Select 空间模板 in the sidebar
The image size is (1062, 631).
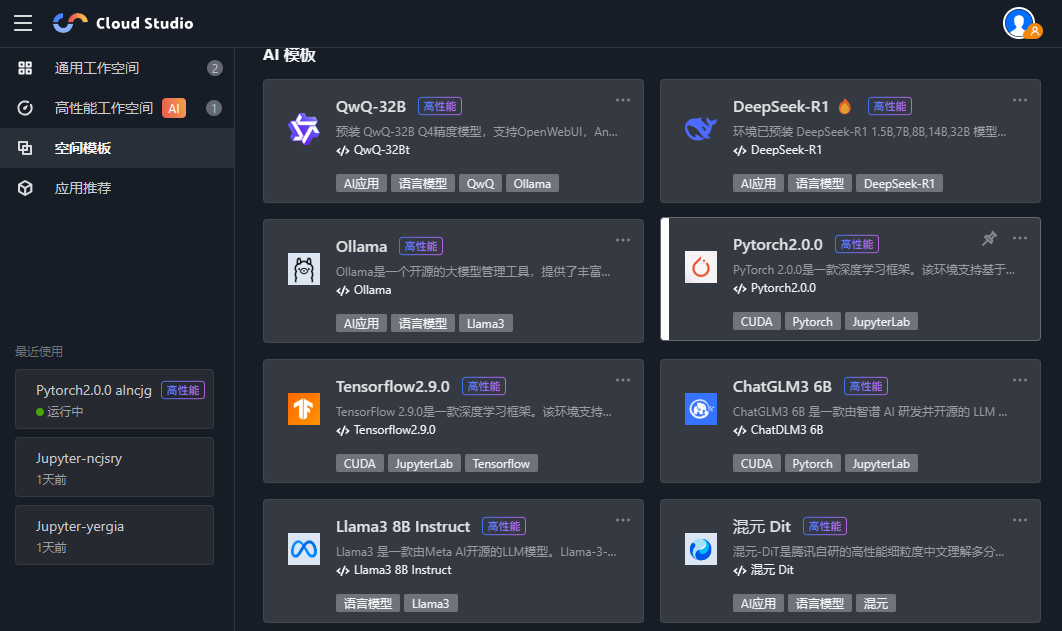click(117, 148)
